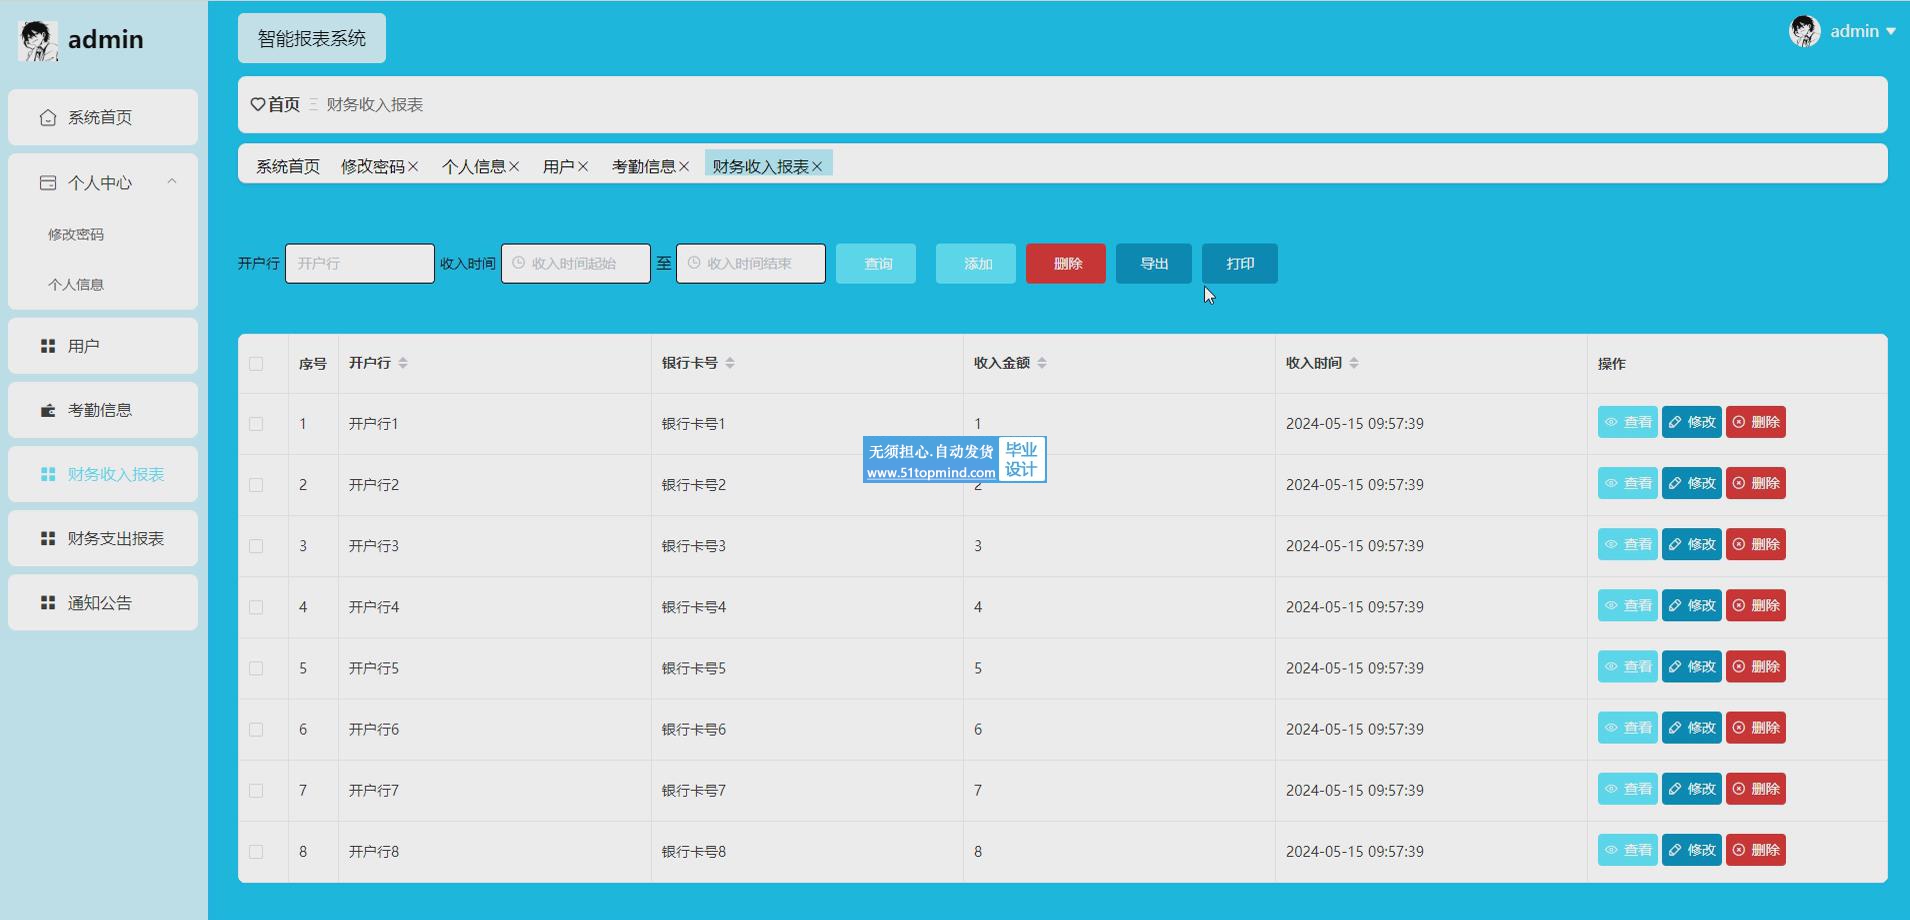1910x920 pixels.
Task: Delete row 开户行6 with 删除 button
Action: [1756, 727]
